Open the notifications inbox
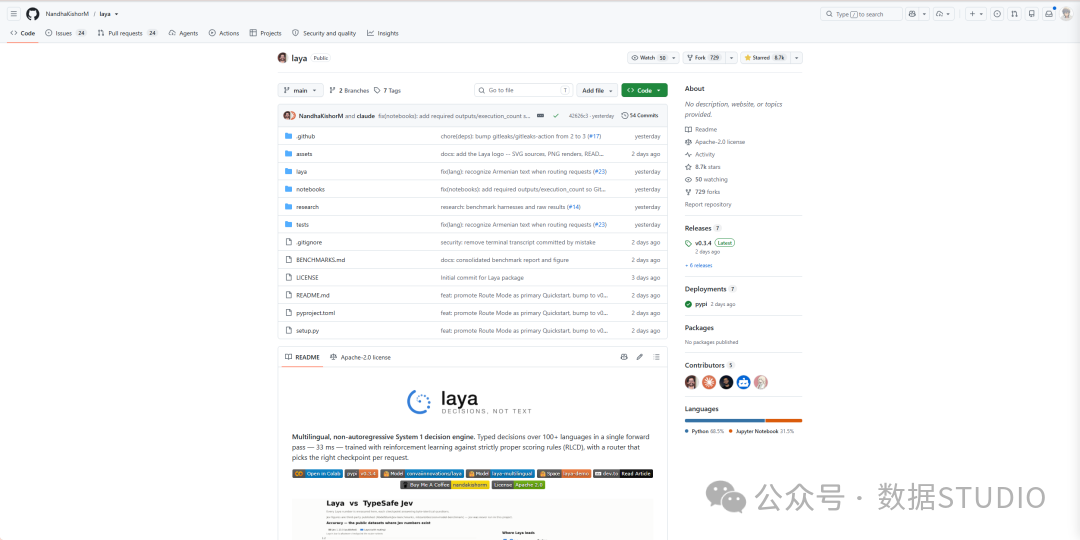This screenshot has width=1080, height=540. (x=1048, y=14)
